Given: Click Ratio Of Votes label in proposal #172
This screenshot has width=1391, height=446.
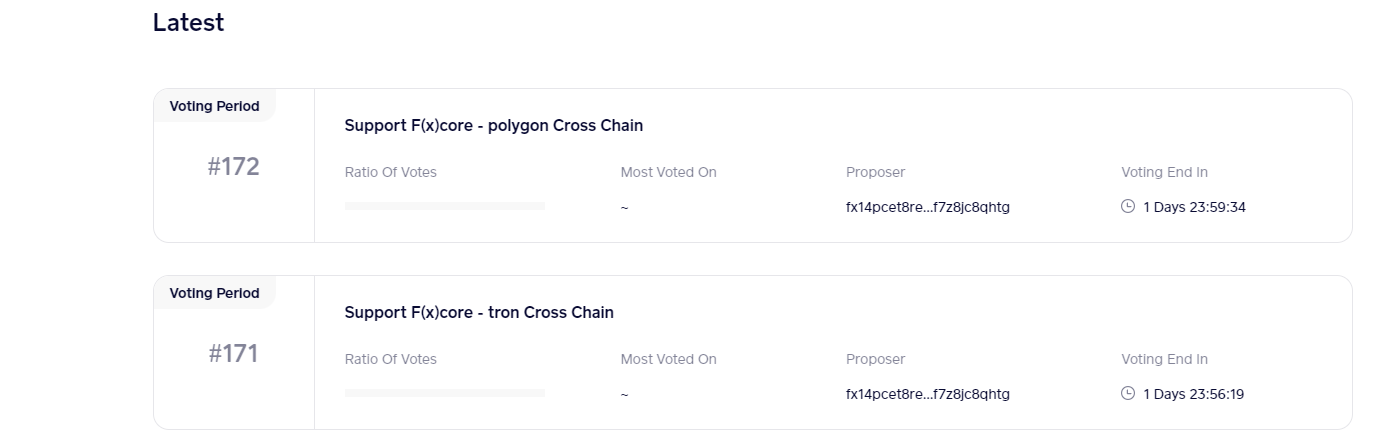Looking at the screenshot, I should (x=390, y=172).
